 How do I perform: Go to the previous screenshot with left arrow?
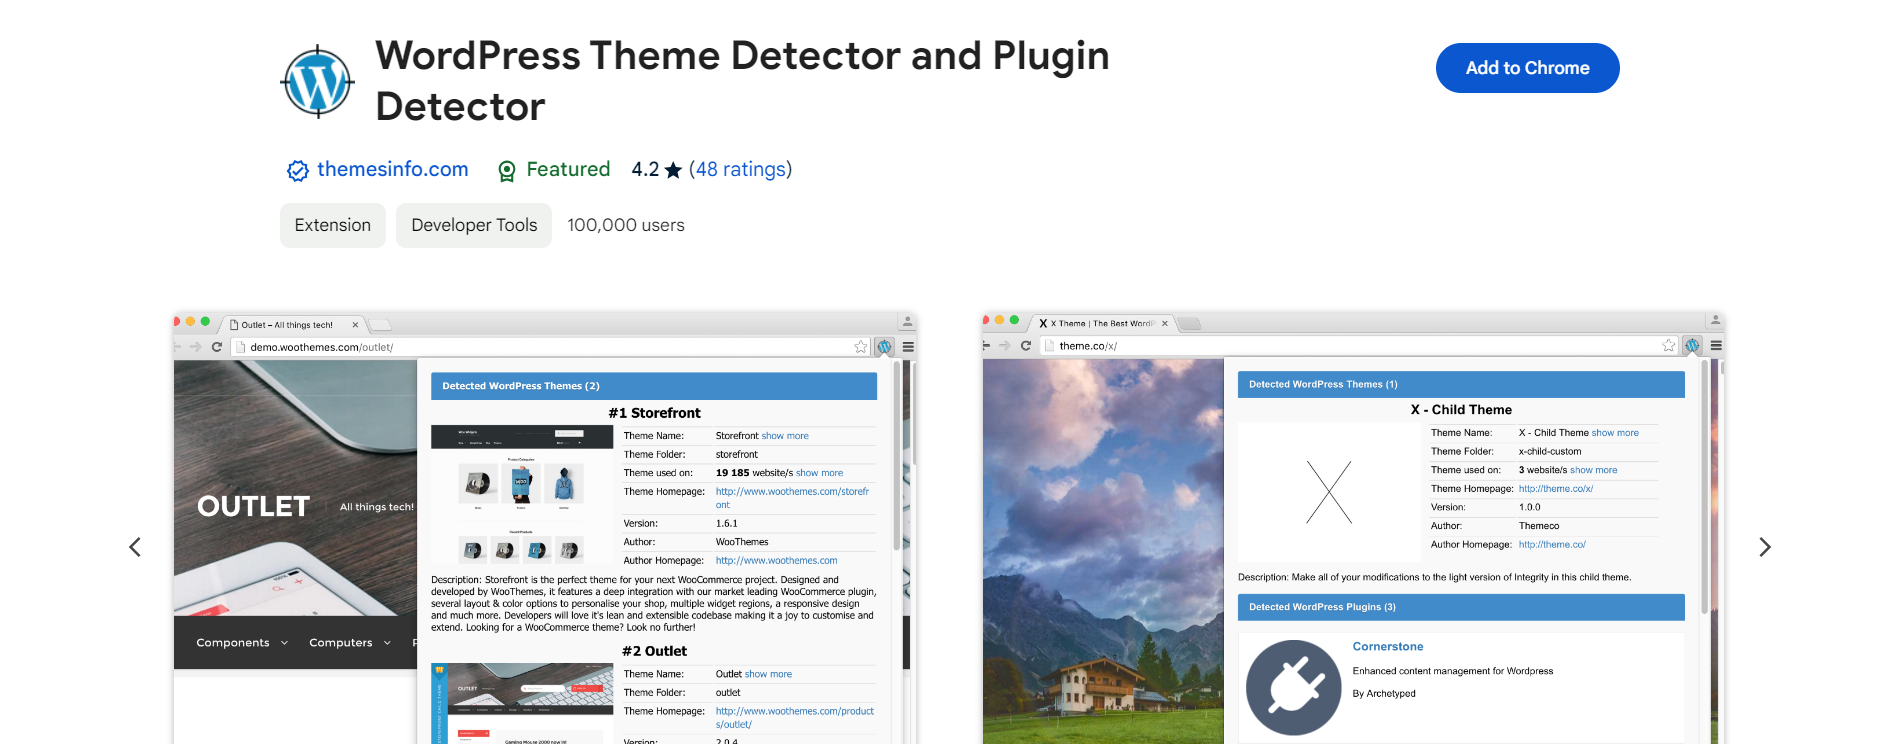(135, 547)
